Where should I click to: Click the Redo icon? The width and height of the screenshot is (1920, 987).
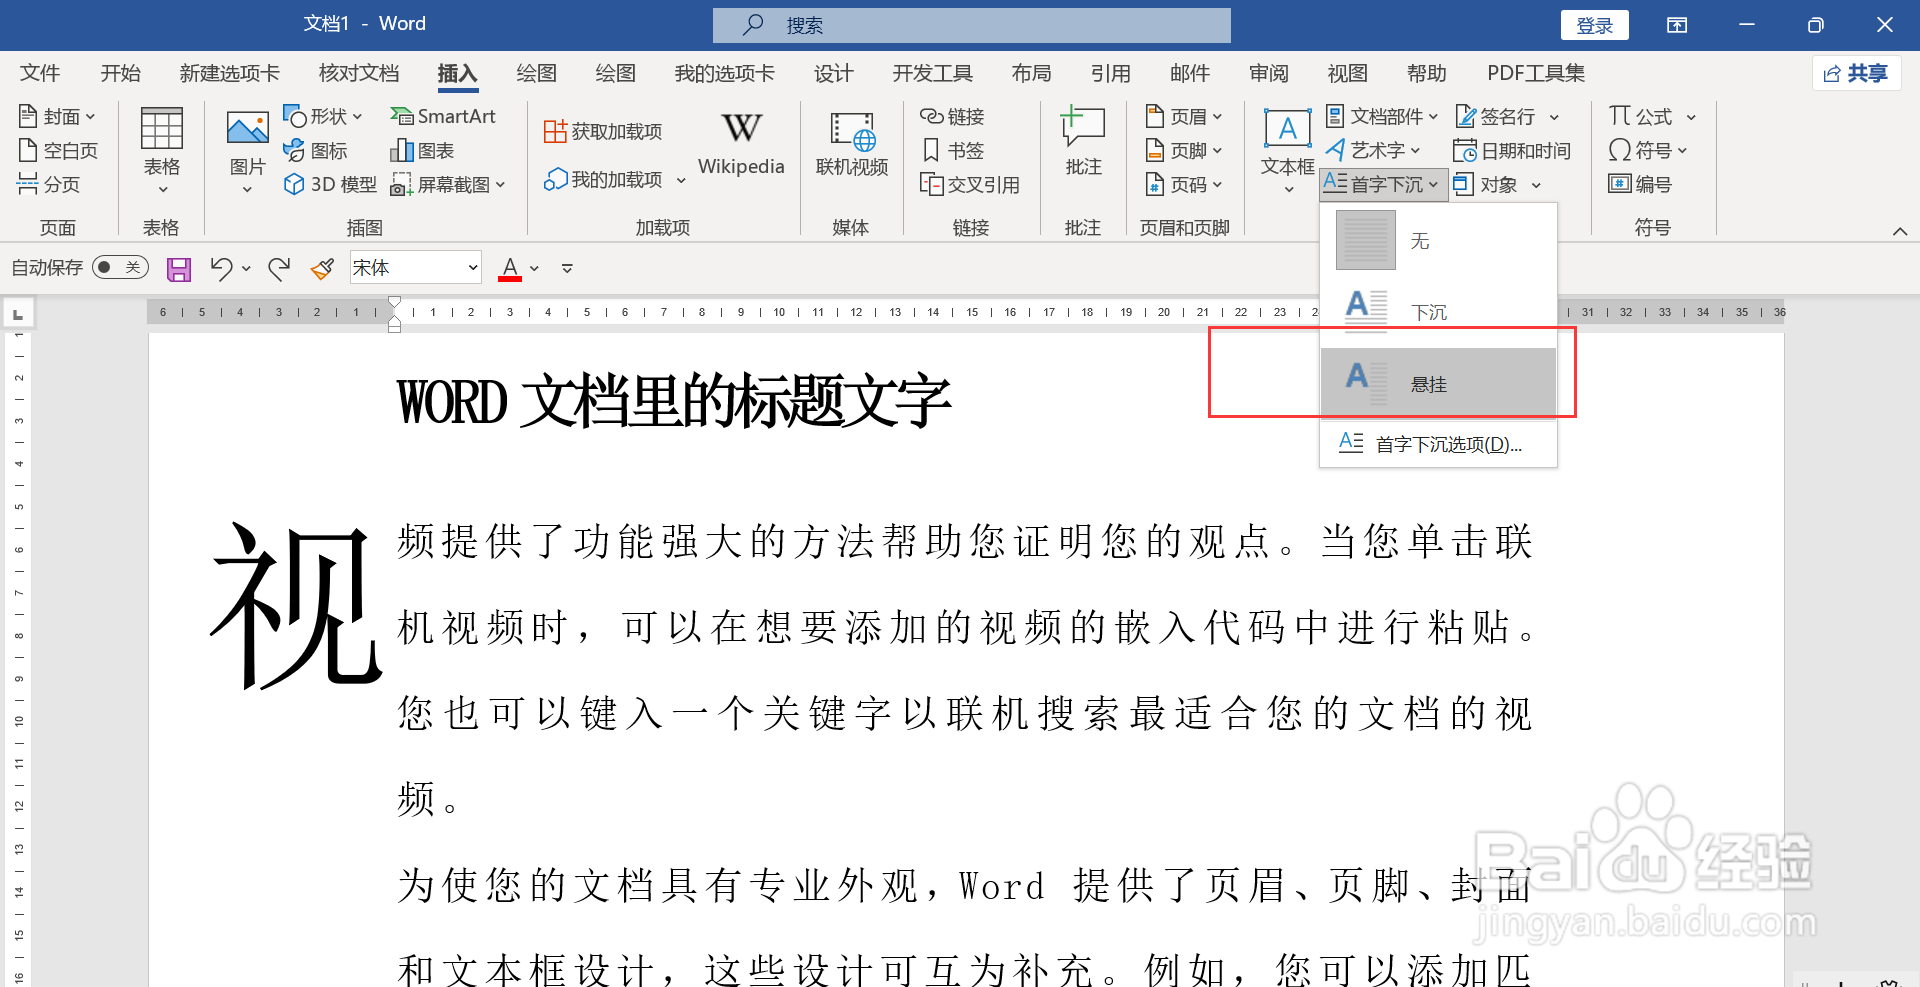(x=279, y=268)
